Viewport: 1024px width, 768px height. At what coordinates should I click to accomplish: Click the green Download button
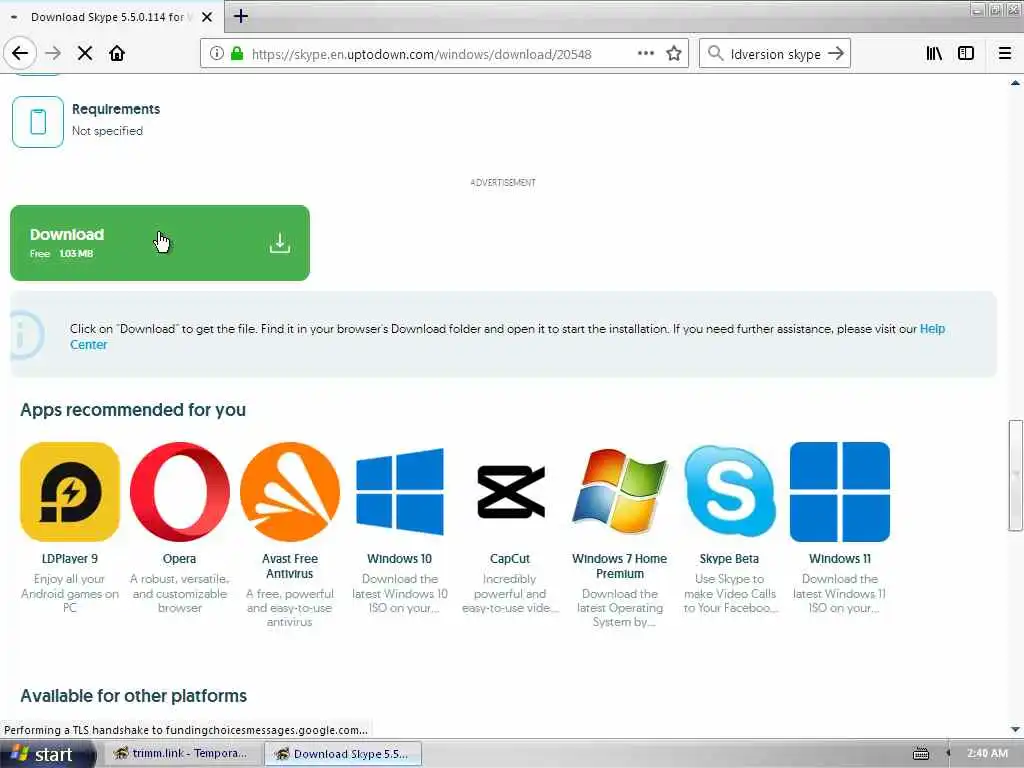click(x=160, y=243)
